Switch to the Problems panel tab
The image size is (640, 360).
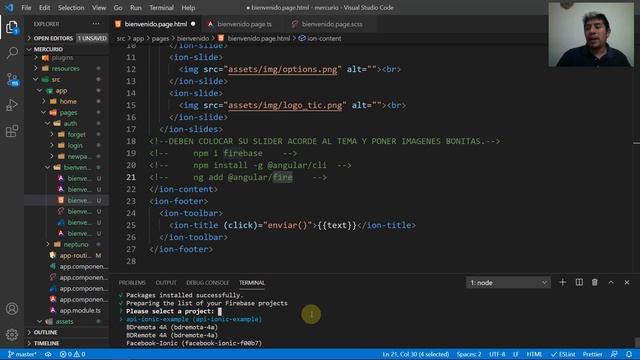coord(132,282)
